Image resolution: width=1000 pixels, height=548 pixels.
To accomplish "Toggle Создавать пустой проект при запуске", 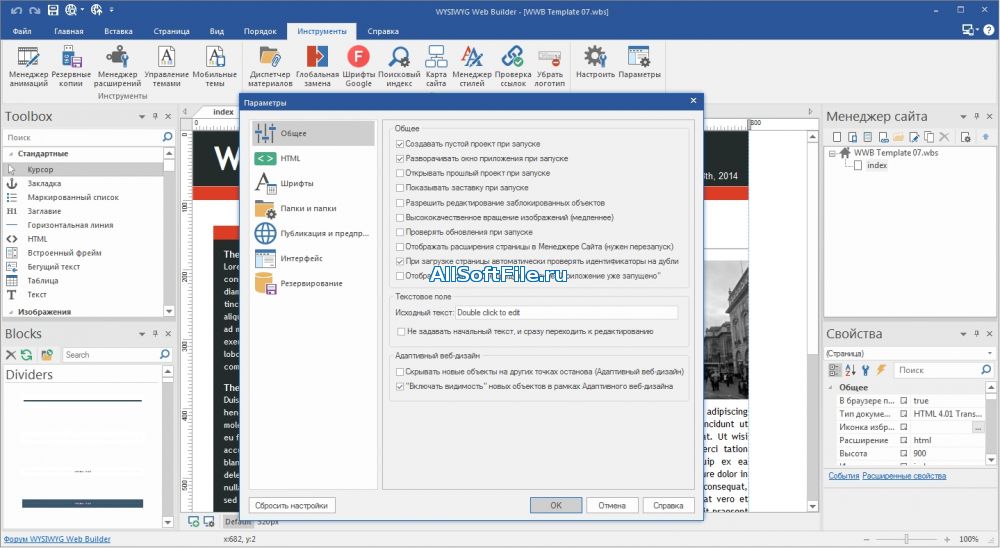I will (x=400, y=144).
